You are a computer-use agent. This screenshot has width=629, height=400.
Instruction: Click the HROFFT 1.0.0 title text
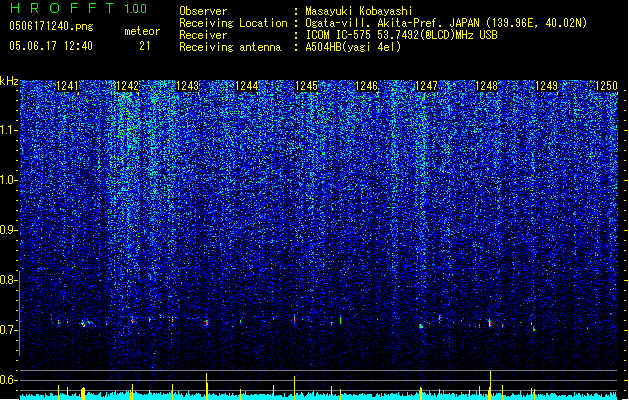pyautogui.click(x=79, y=8)
